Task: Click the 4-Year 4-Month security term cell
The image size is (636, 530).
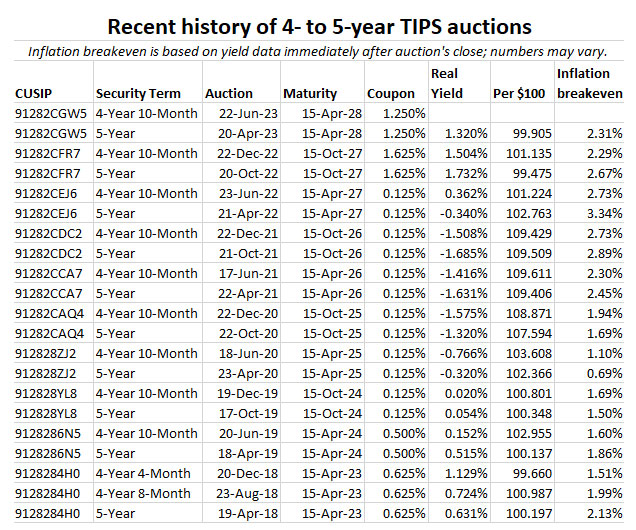Action: tap(146, 473)
